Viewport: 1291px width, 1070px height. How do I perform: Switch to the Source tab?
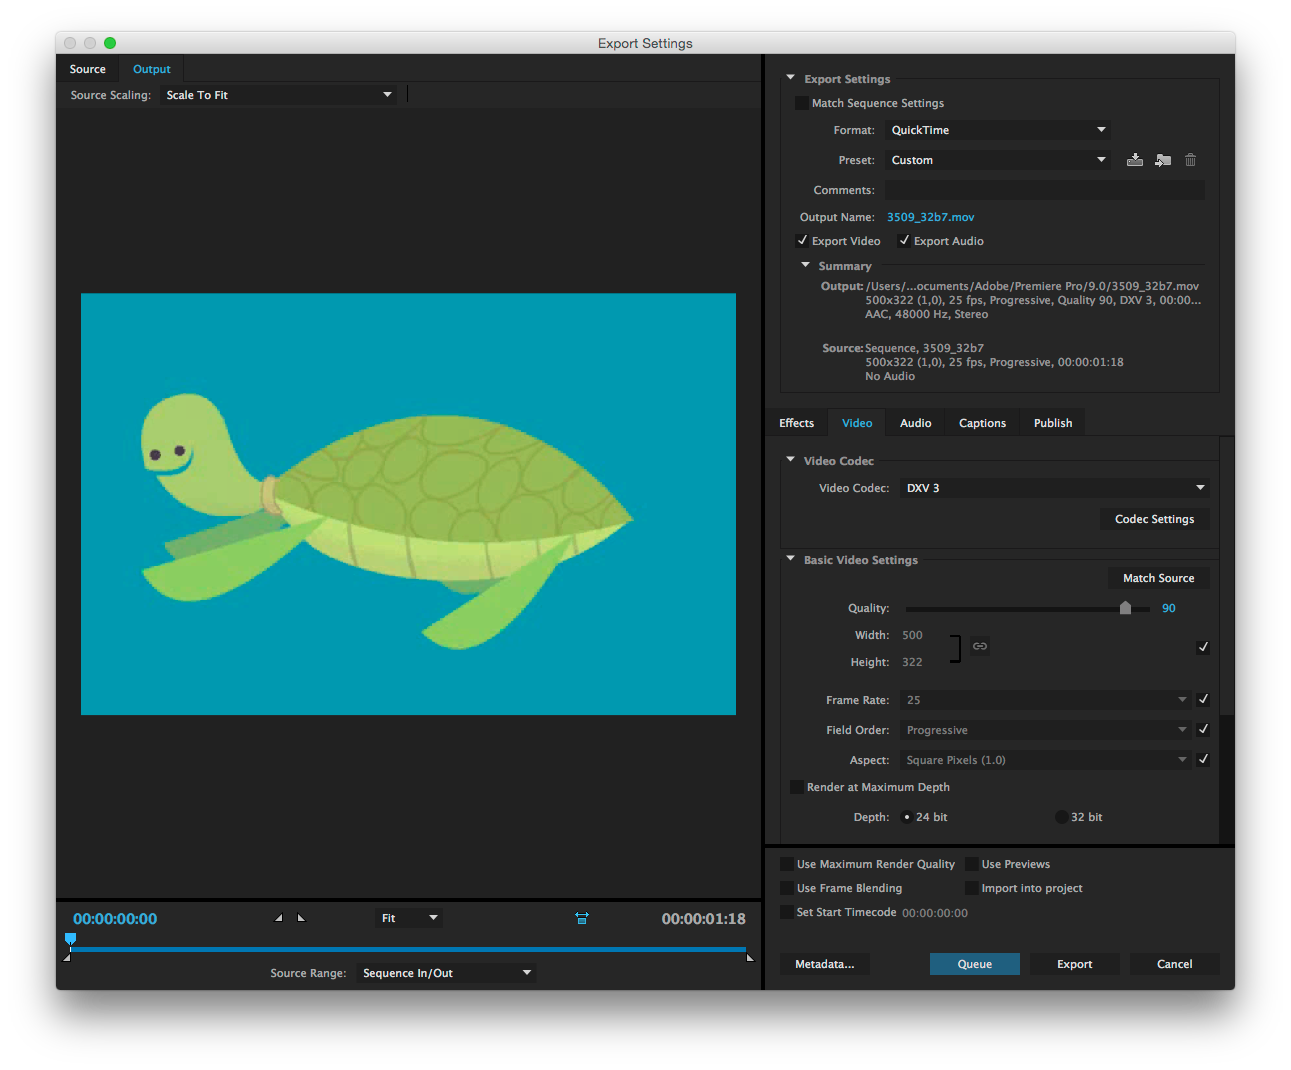pyautogui.click(x=88, y=69)
